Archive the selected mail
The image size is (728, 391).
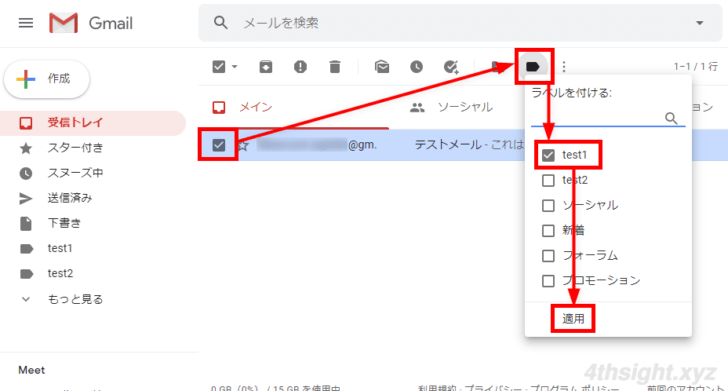pos(266,67)
